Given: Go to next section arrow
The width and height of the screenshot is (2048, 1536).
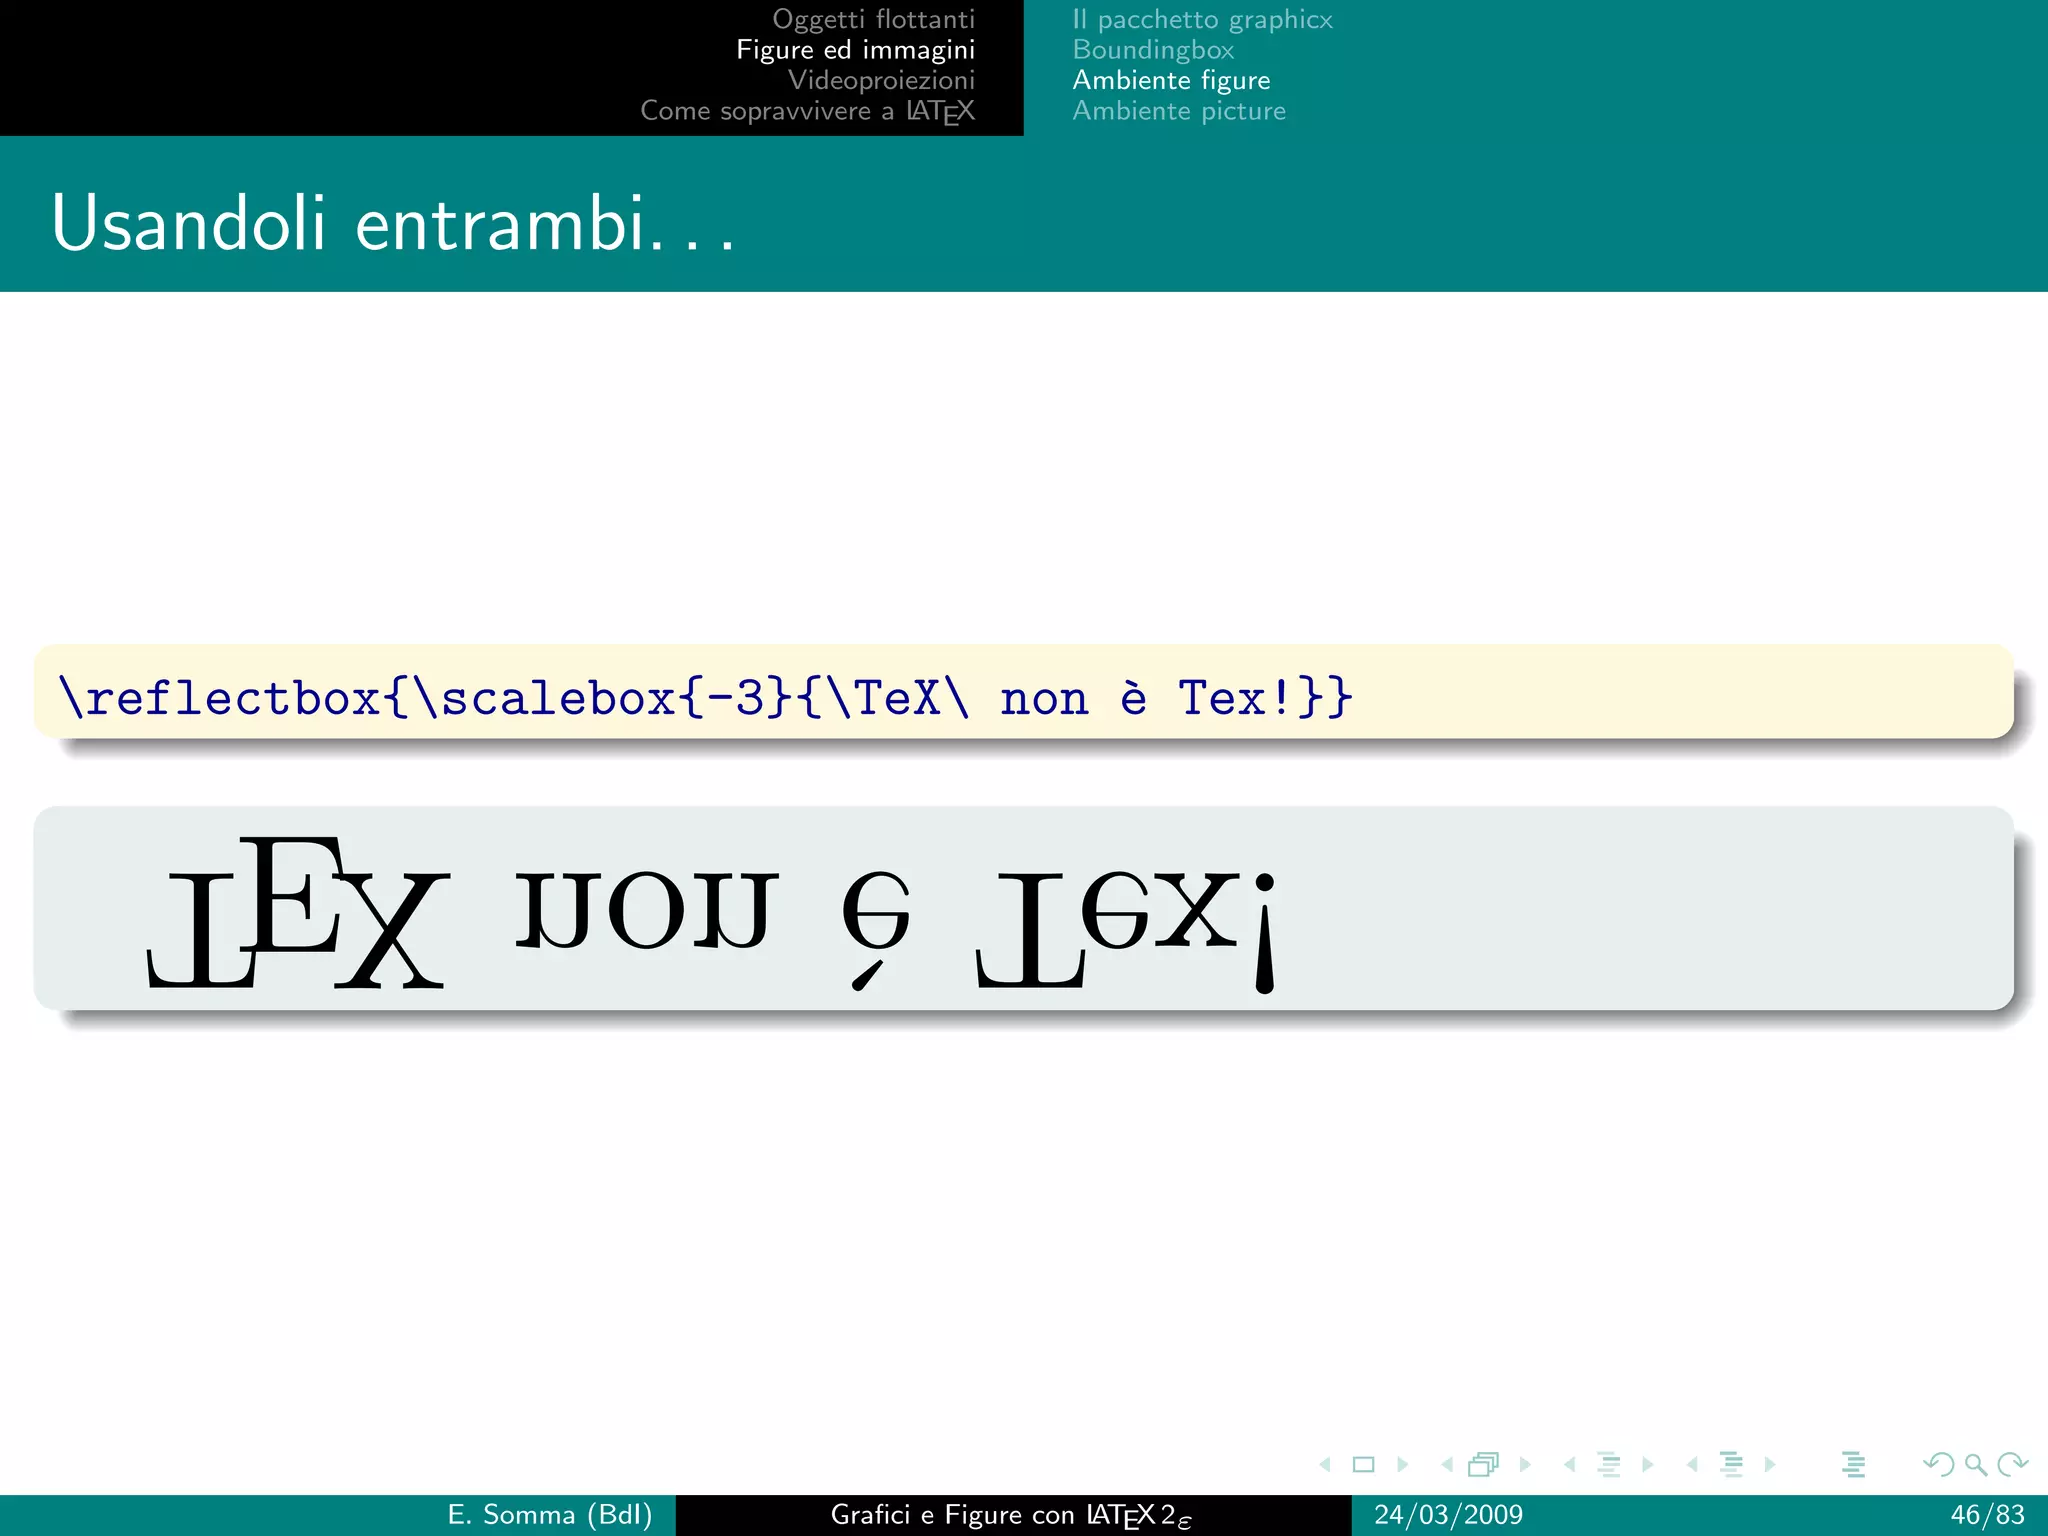Looking at the screenshot, I should [x=1770, y=1464].
